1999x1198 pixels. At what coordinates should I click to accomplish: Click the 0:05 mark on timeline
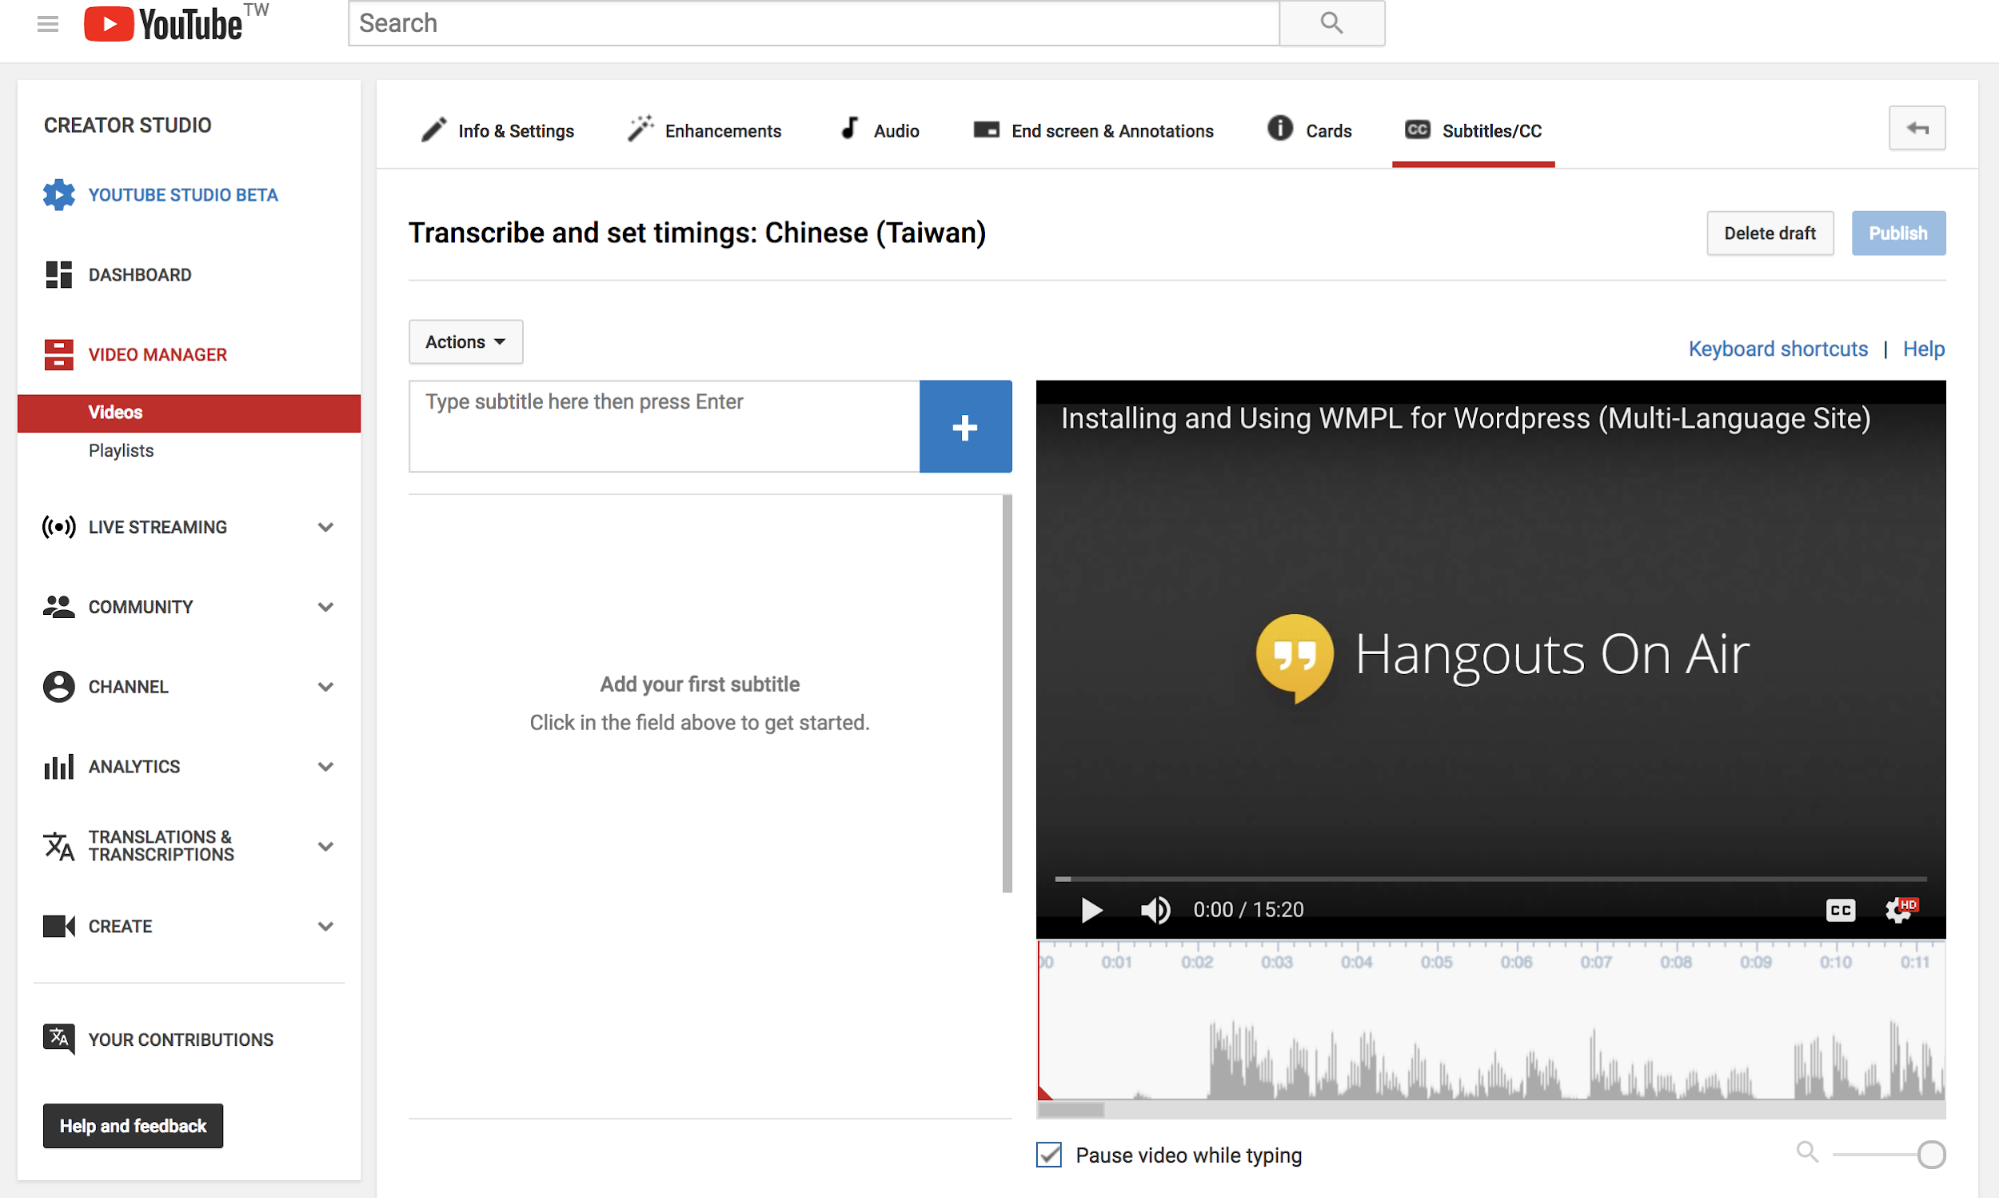pos(1437,962)
